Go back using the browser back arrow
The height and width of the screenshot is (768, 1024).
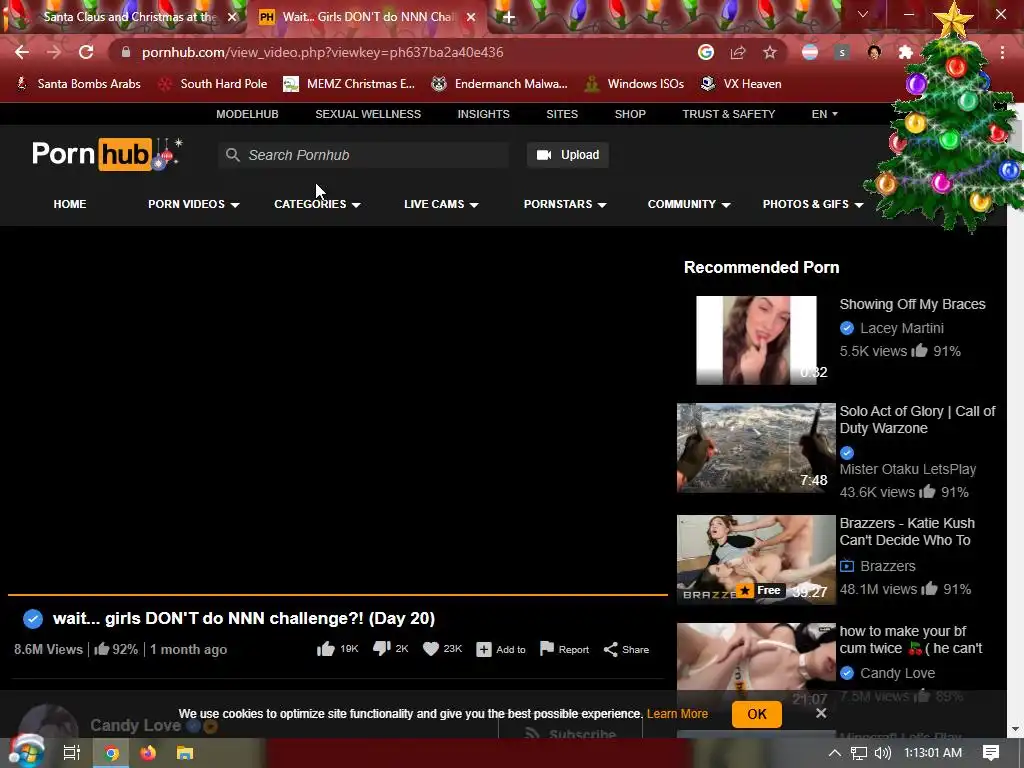tap(22, 52)
